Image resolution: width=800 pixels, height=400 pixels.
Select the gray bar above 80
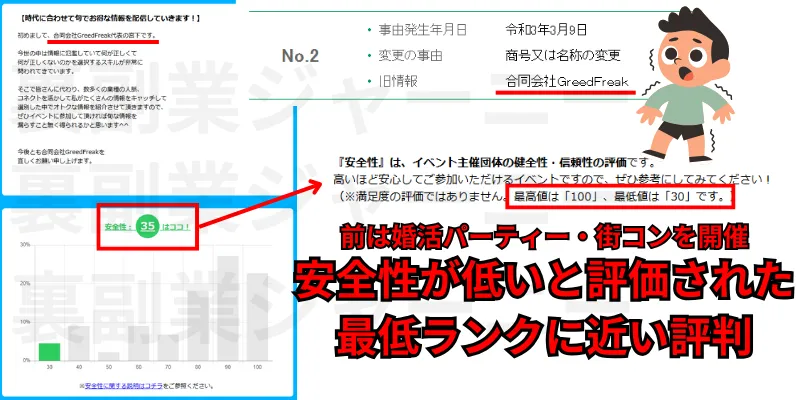tap(198, 327)
